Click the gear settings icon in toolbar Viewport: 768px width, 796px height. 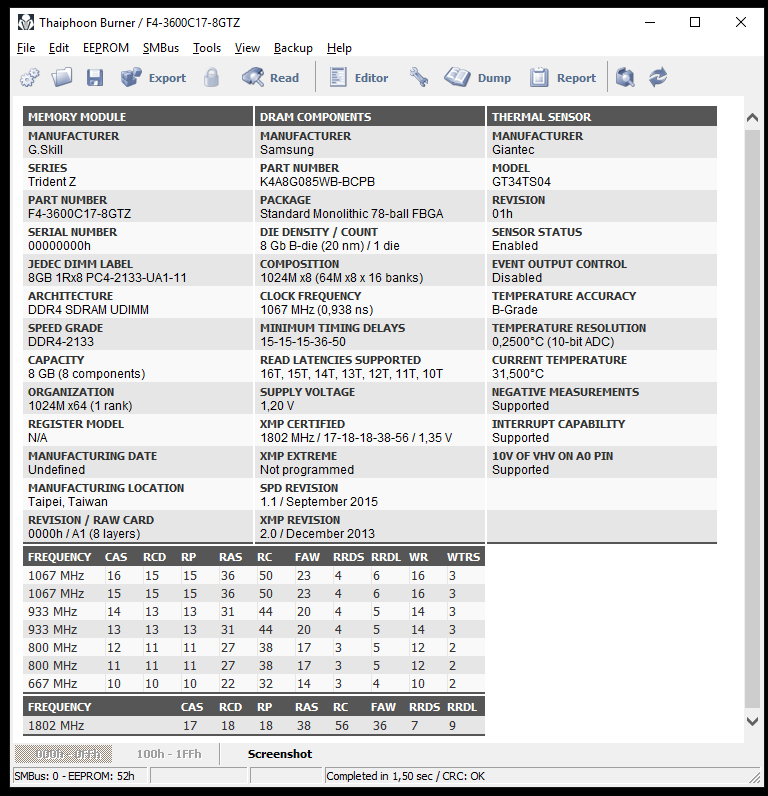(29, 78)
